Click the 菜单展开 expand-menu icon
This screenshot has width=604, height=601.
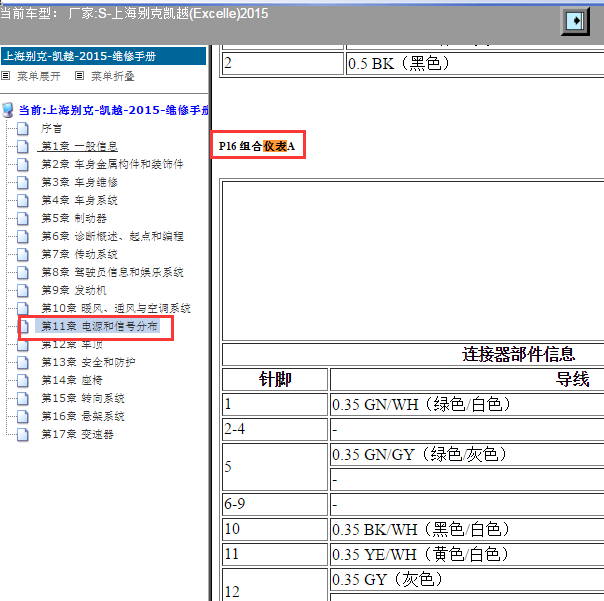point(5,76)
